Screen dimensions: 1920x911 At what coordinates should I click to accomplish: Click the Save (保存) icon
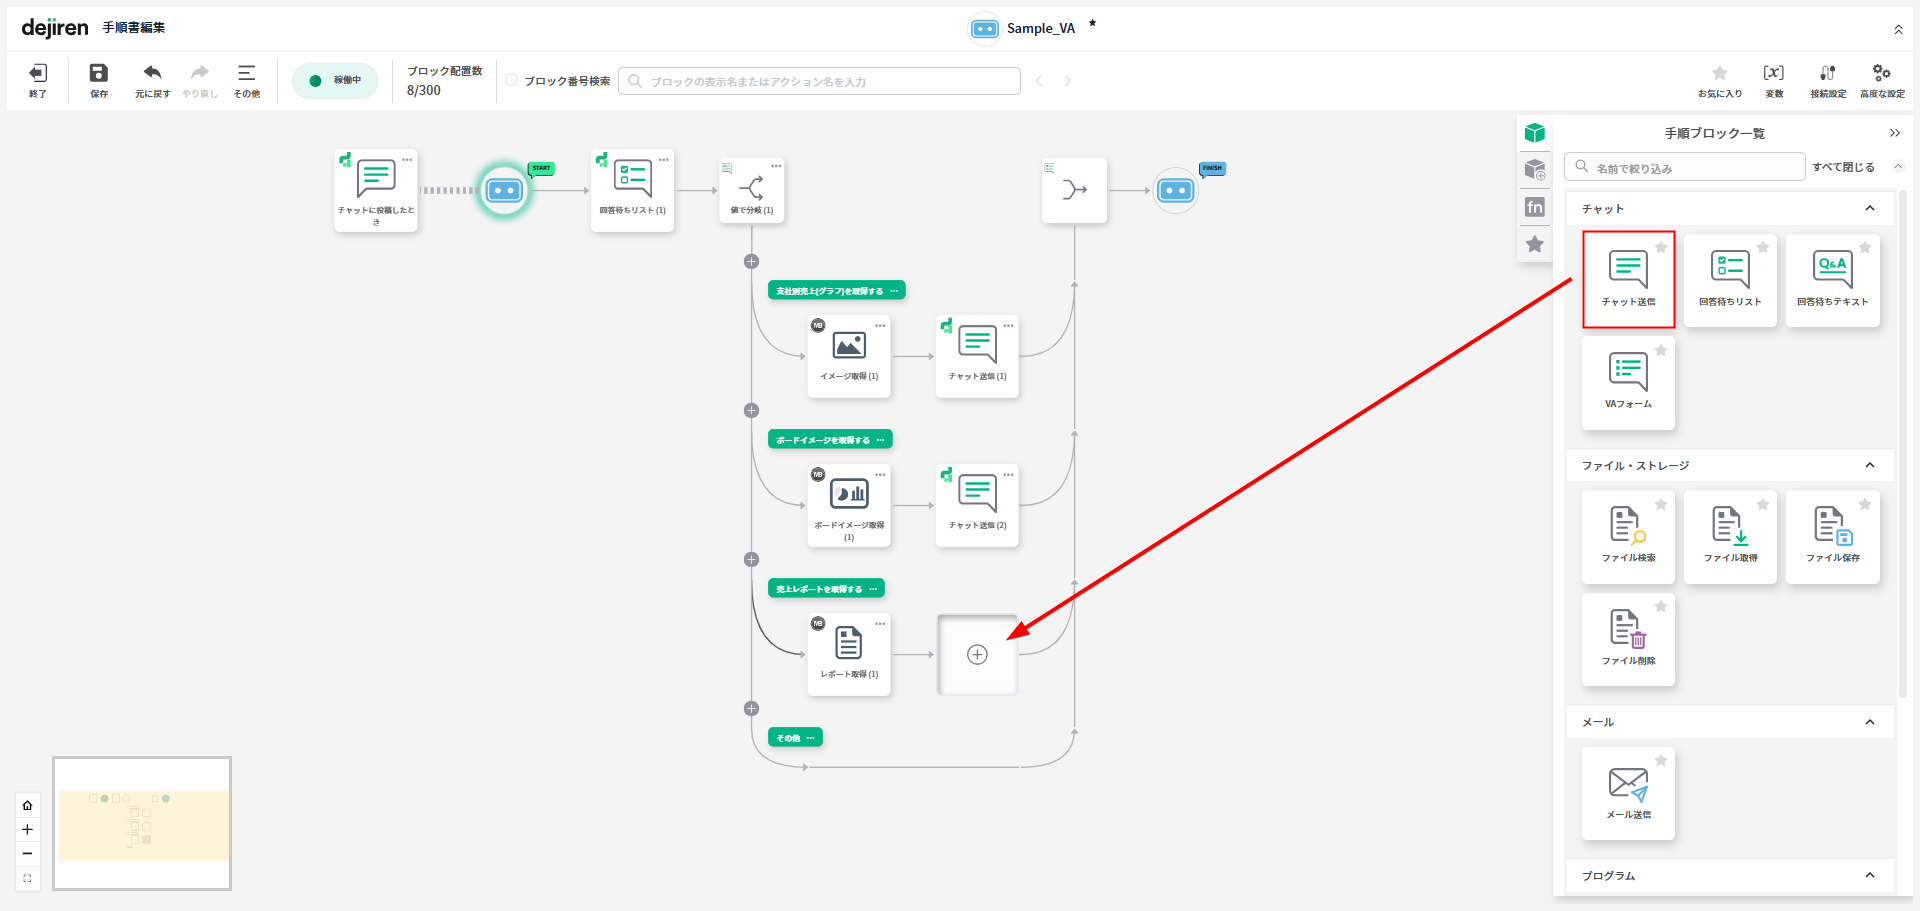tap(98, 74)
